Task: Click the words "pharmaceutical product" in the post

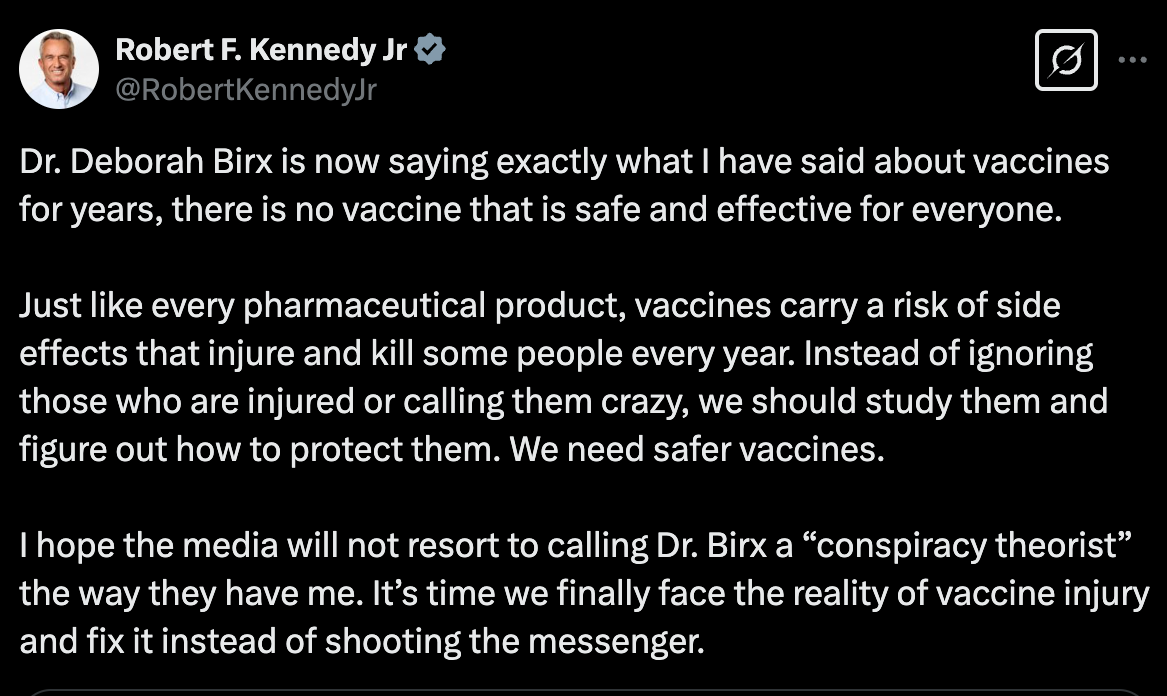Action: (x=434, y=306)
